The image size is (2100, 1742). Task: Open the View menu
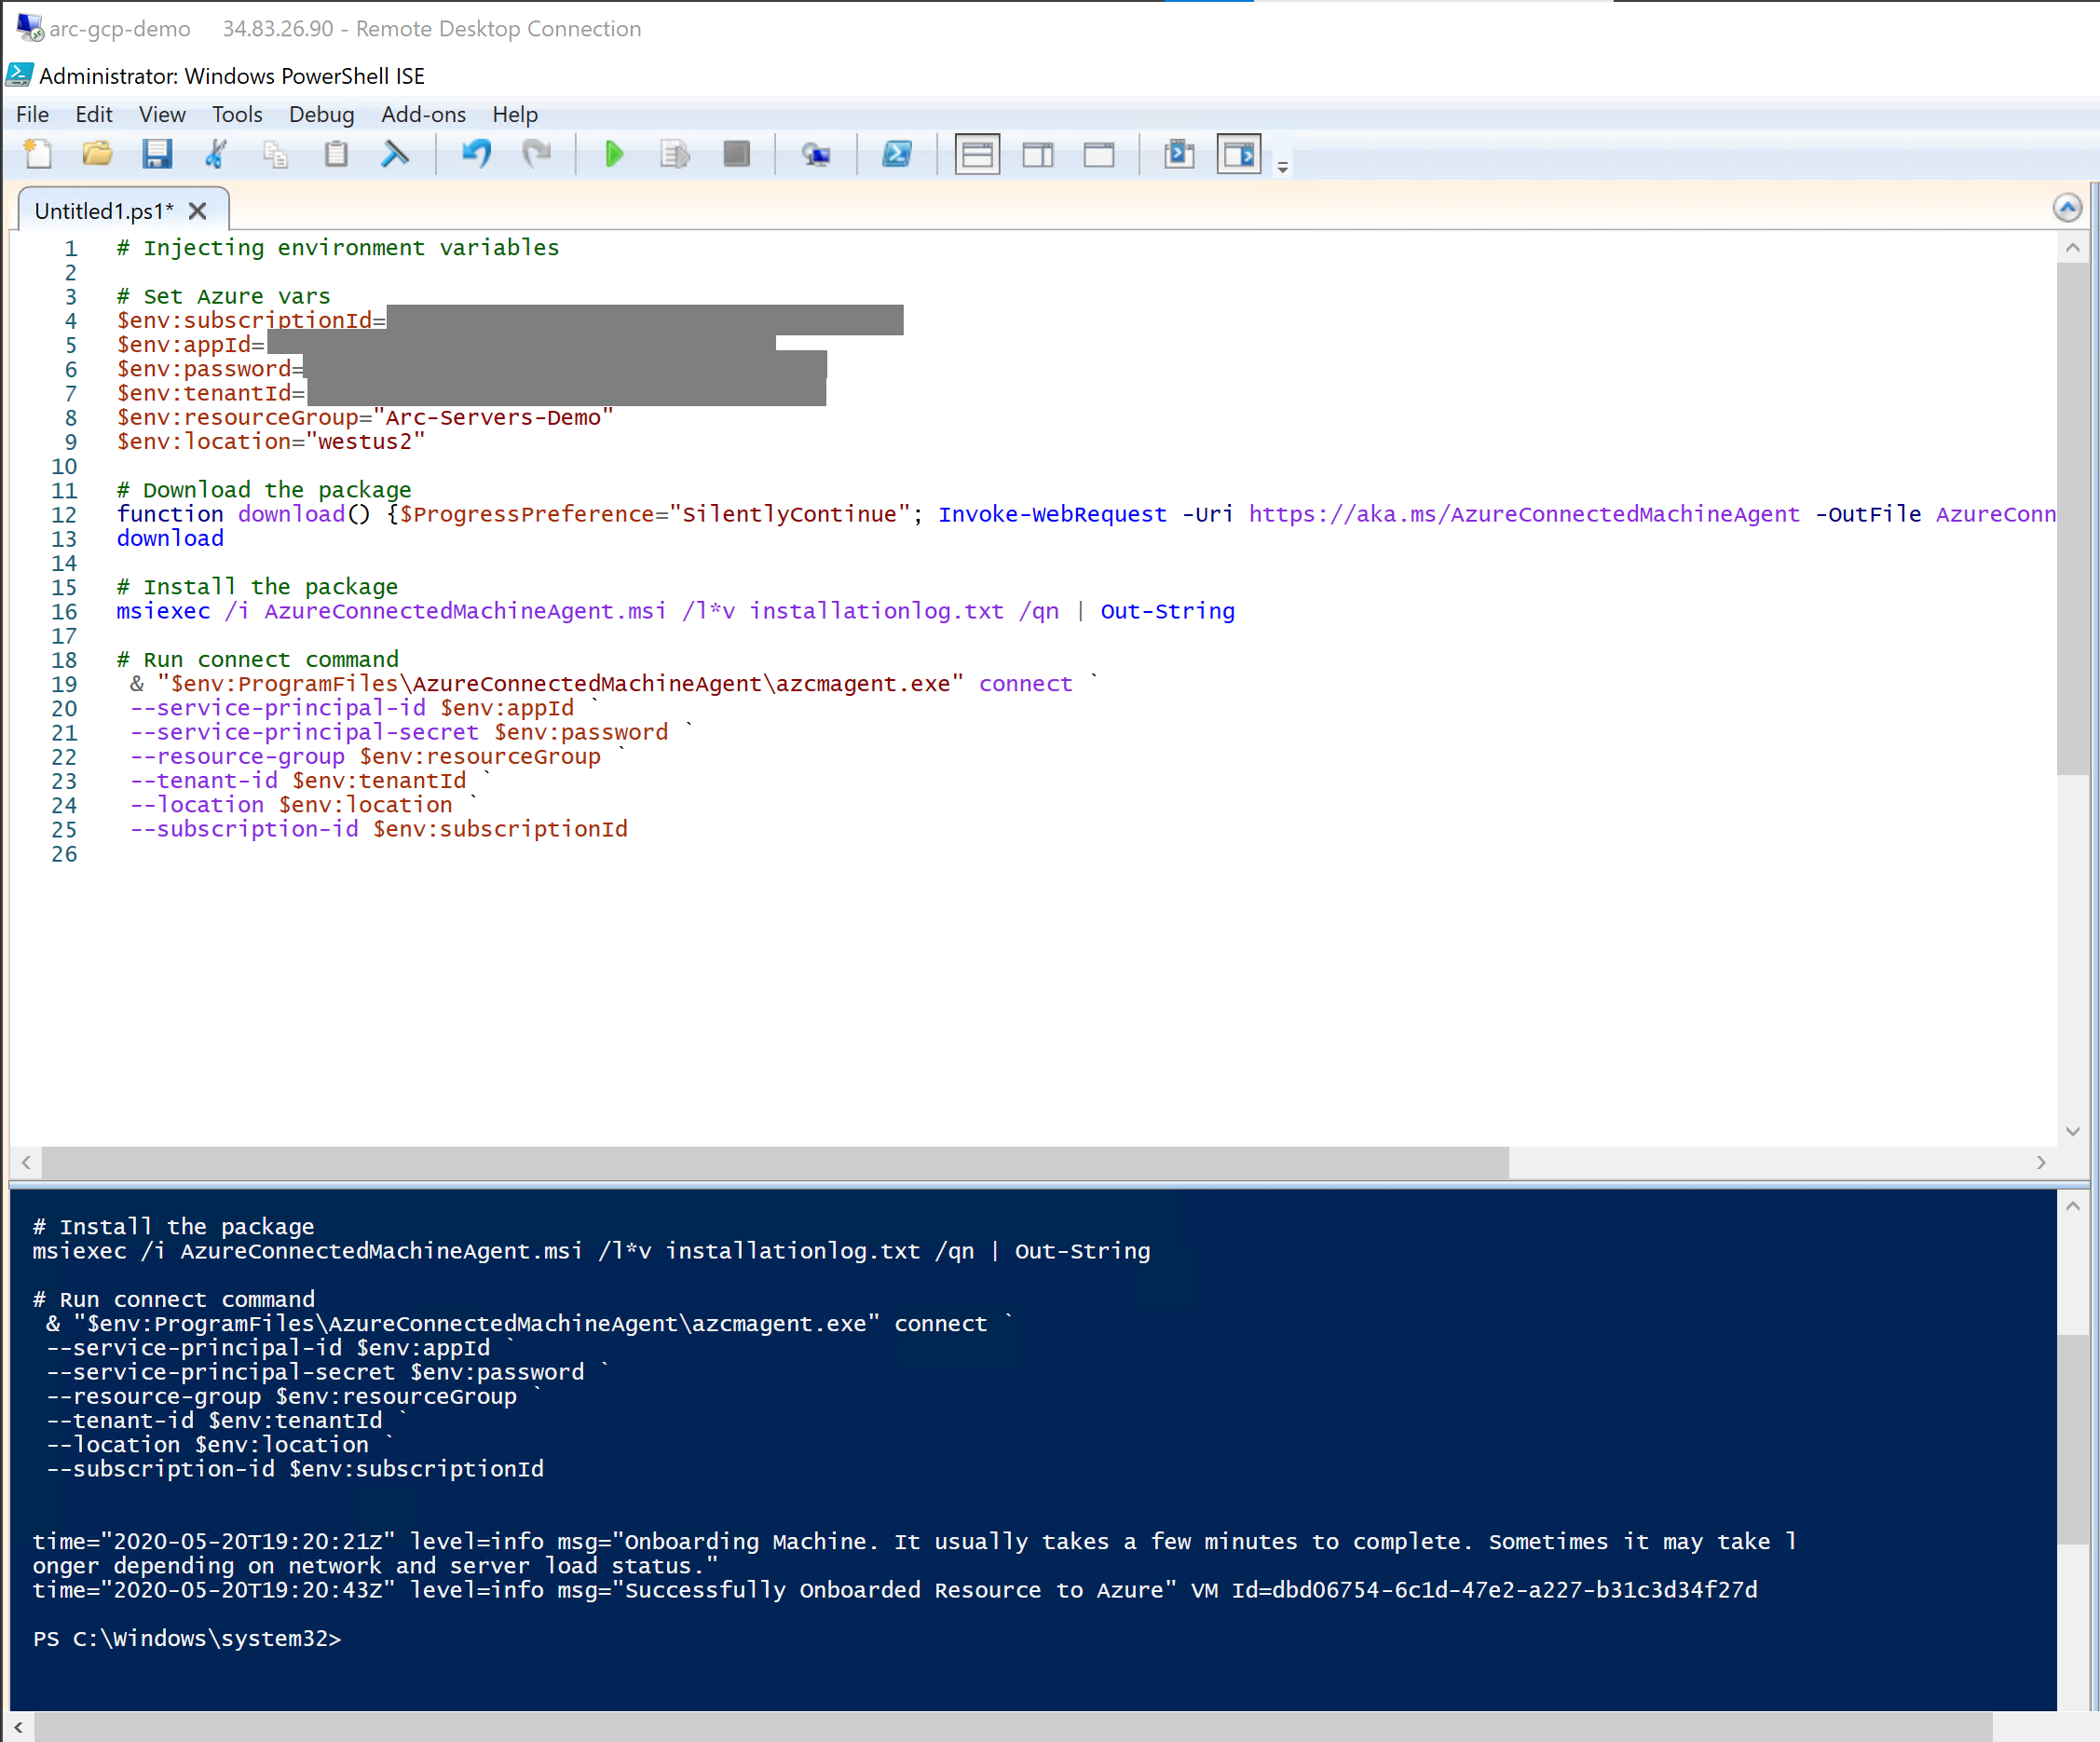pos(162,114)
